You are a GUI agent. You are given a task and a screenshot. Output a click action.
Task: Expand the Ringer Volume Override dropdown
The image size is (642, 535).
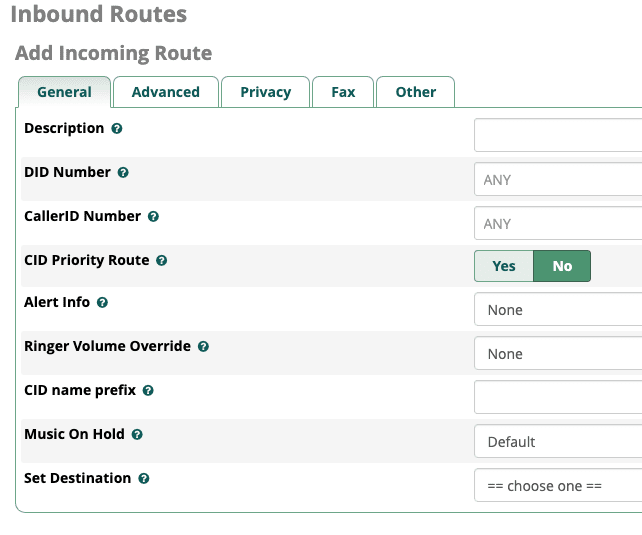558,354
